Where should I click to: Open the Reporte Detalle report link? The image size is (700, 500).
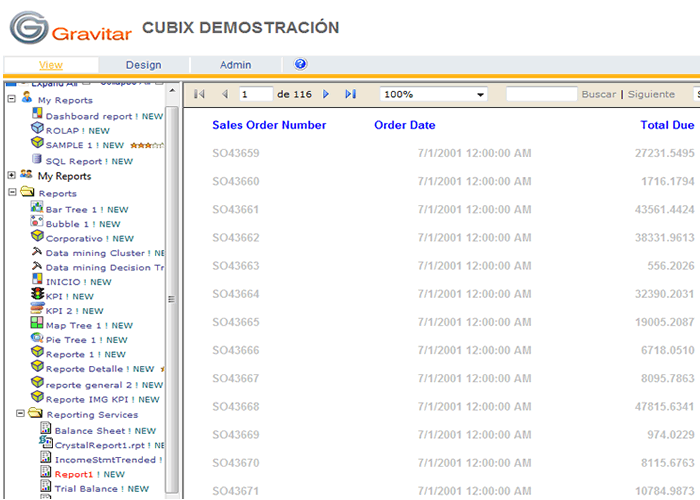[x=84, y=369]
